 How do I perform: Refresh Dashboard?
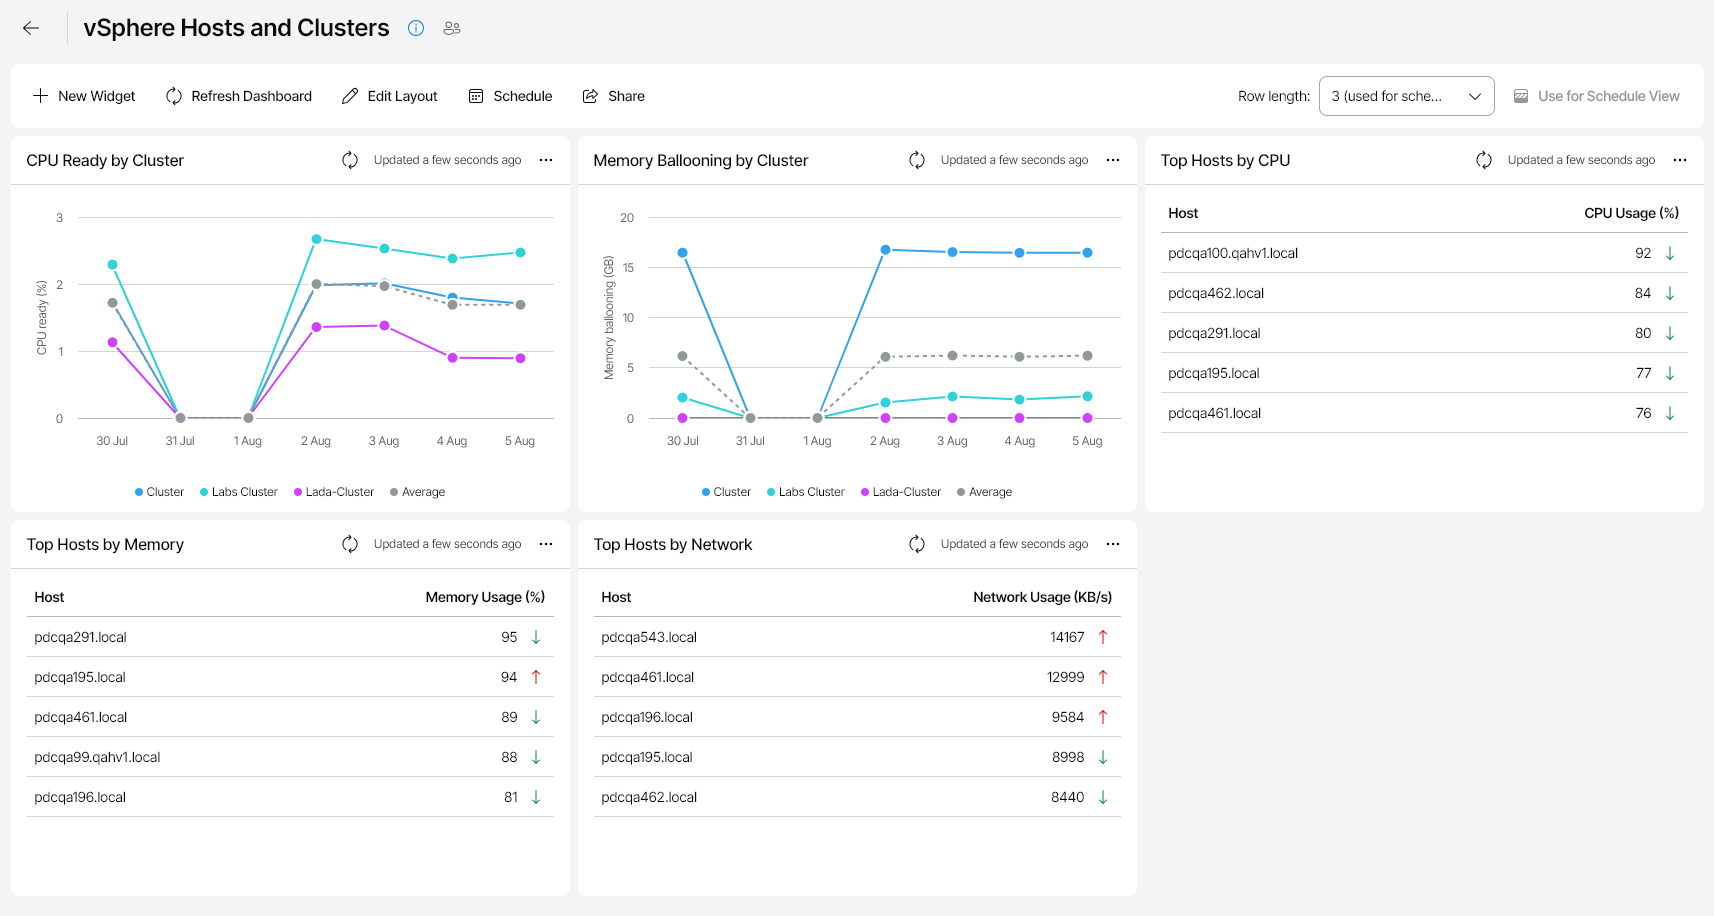pyautogui.click(x=239, y=96)
